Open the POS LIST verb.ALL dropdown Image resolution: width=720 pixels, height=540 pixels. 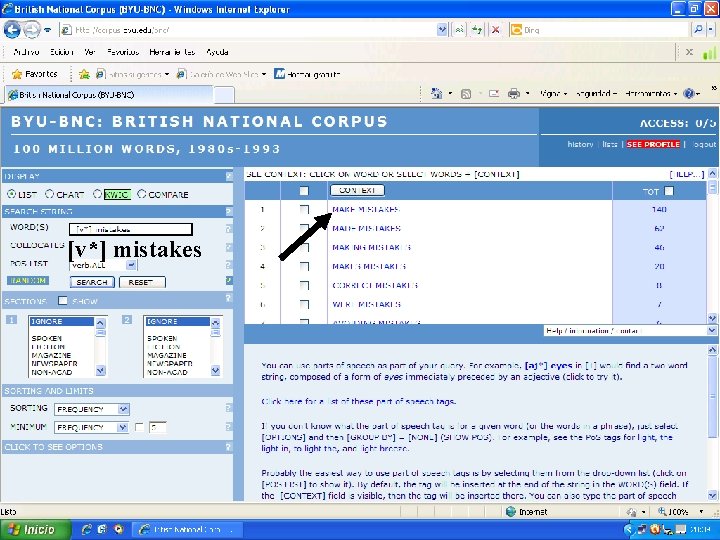point(131,265)
